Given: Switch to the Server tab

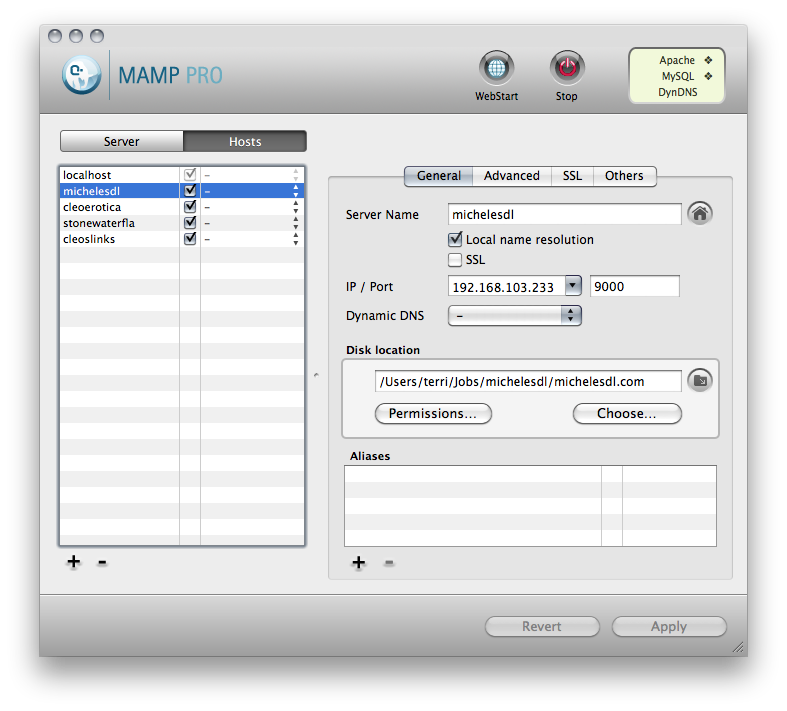Looking at the screenshot, I should click(122, 142).
